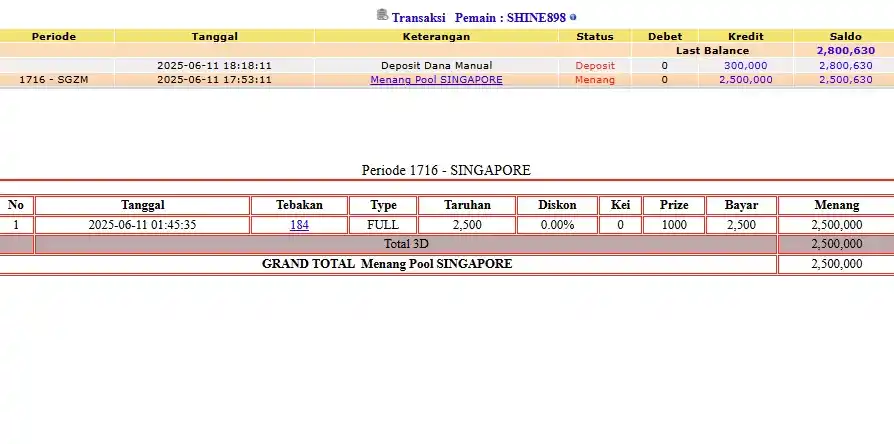The image size is (894, 444).
Task: Select the Saldo value 2,500,630
Action: point(846,80)
